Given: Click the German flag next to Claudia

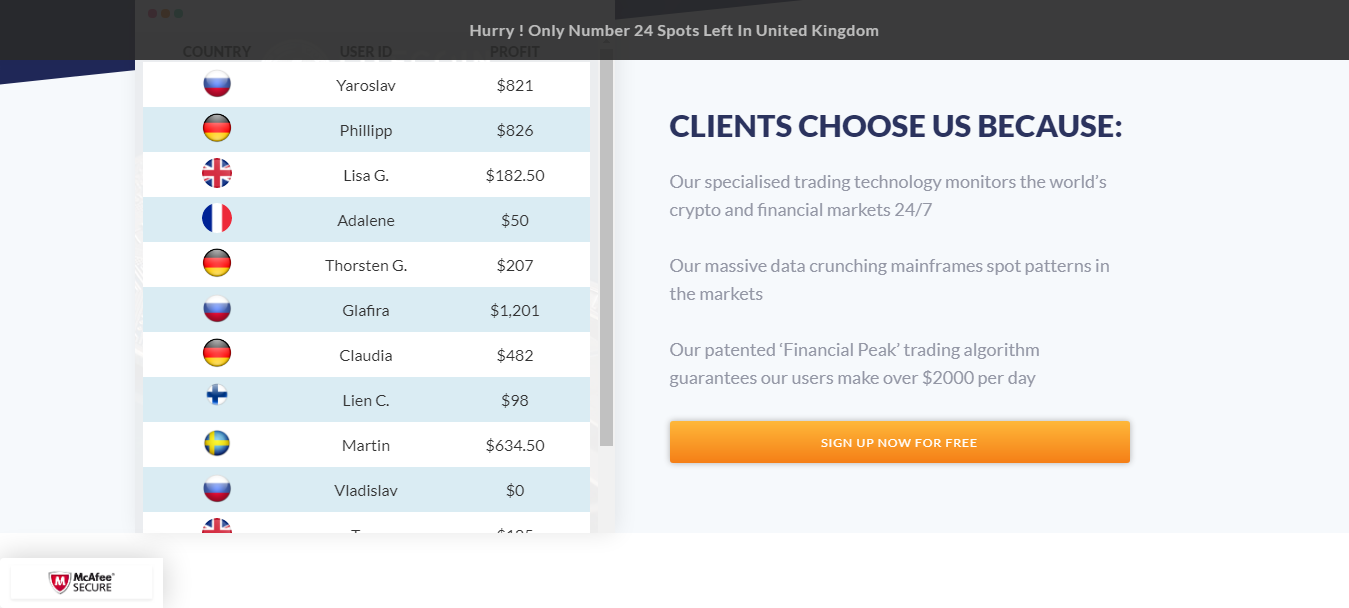Looking at the screenshot, I should tap(217, 353).
